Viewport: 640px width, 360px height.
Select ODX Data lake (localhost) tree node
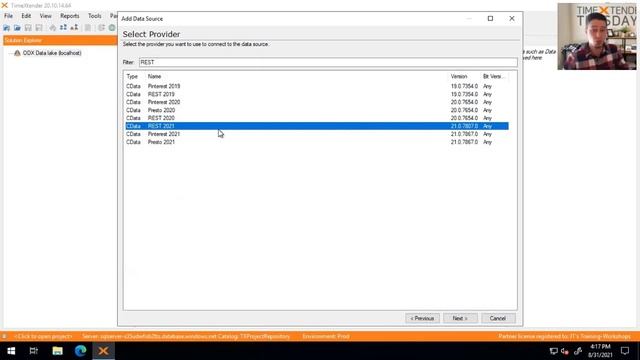52,53
